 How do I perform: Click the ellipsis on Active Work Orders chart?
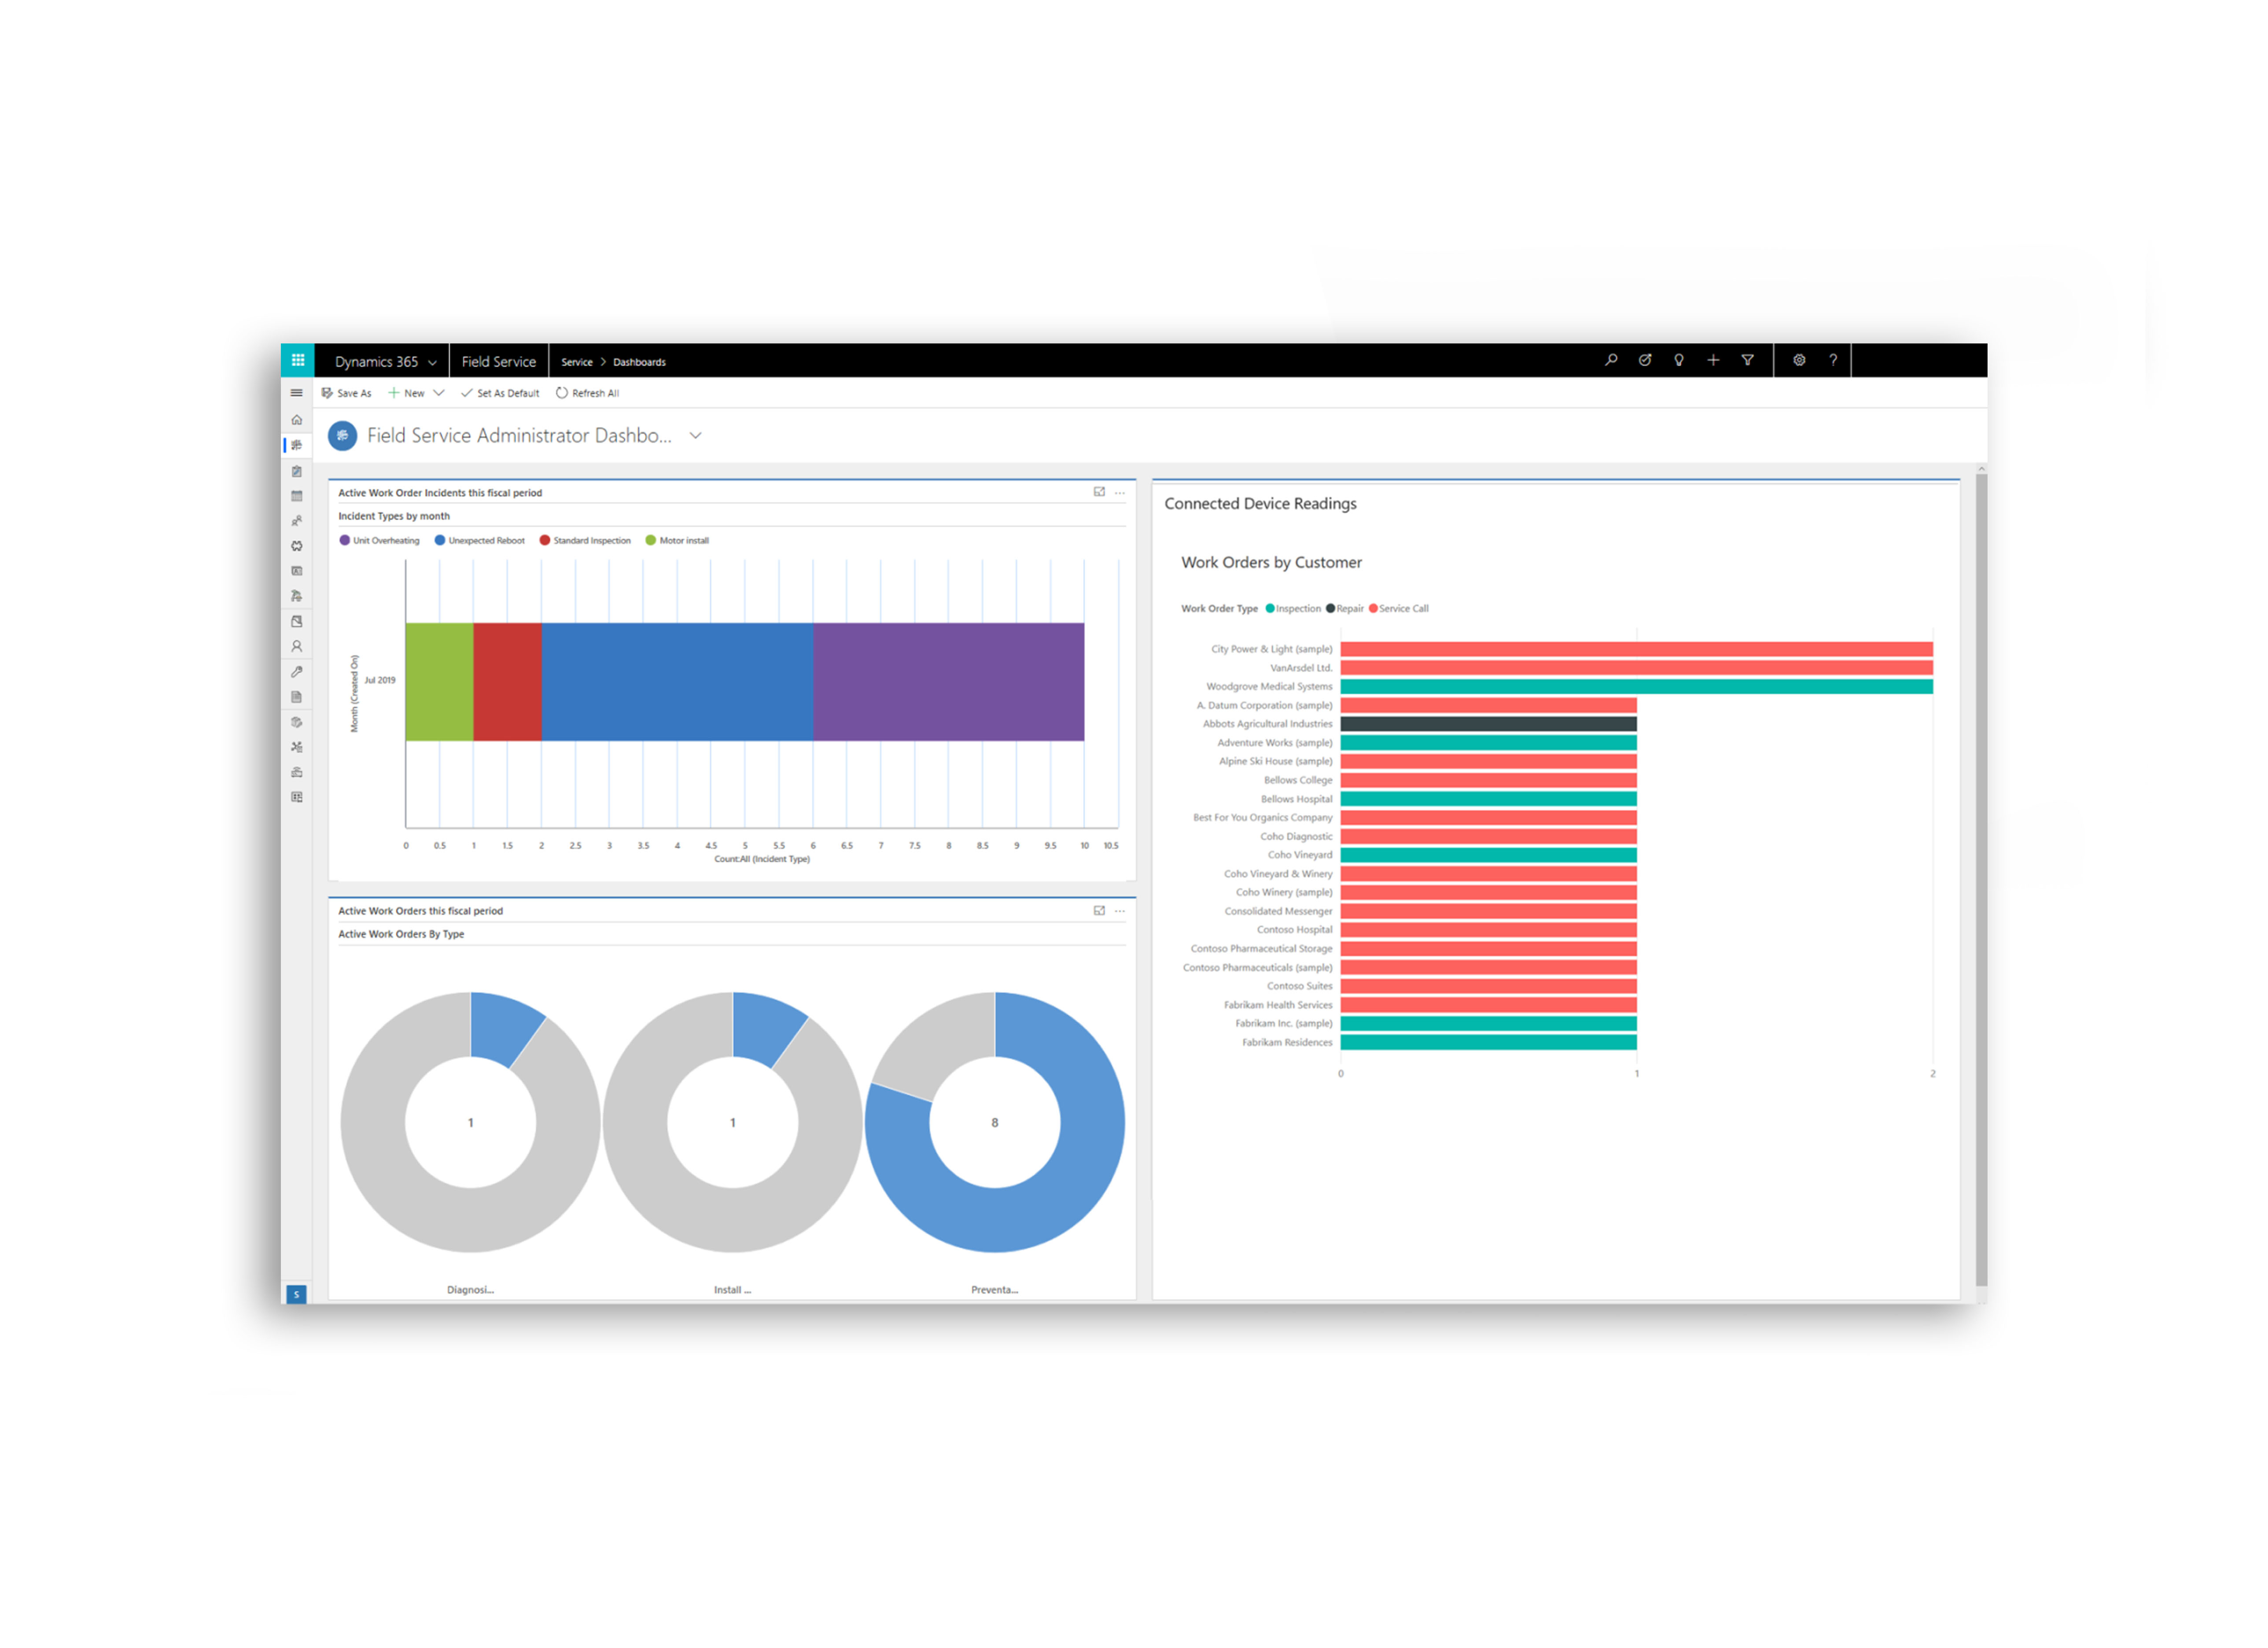point(1120,911)
